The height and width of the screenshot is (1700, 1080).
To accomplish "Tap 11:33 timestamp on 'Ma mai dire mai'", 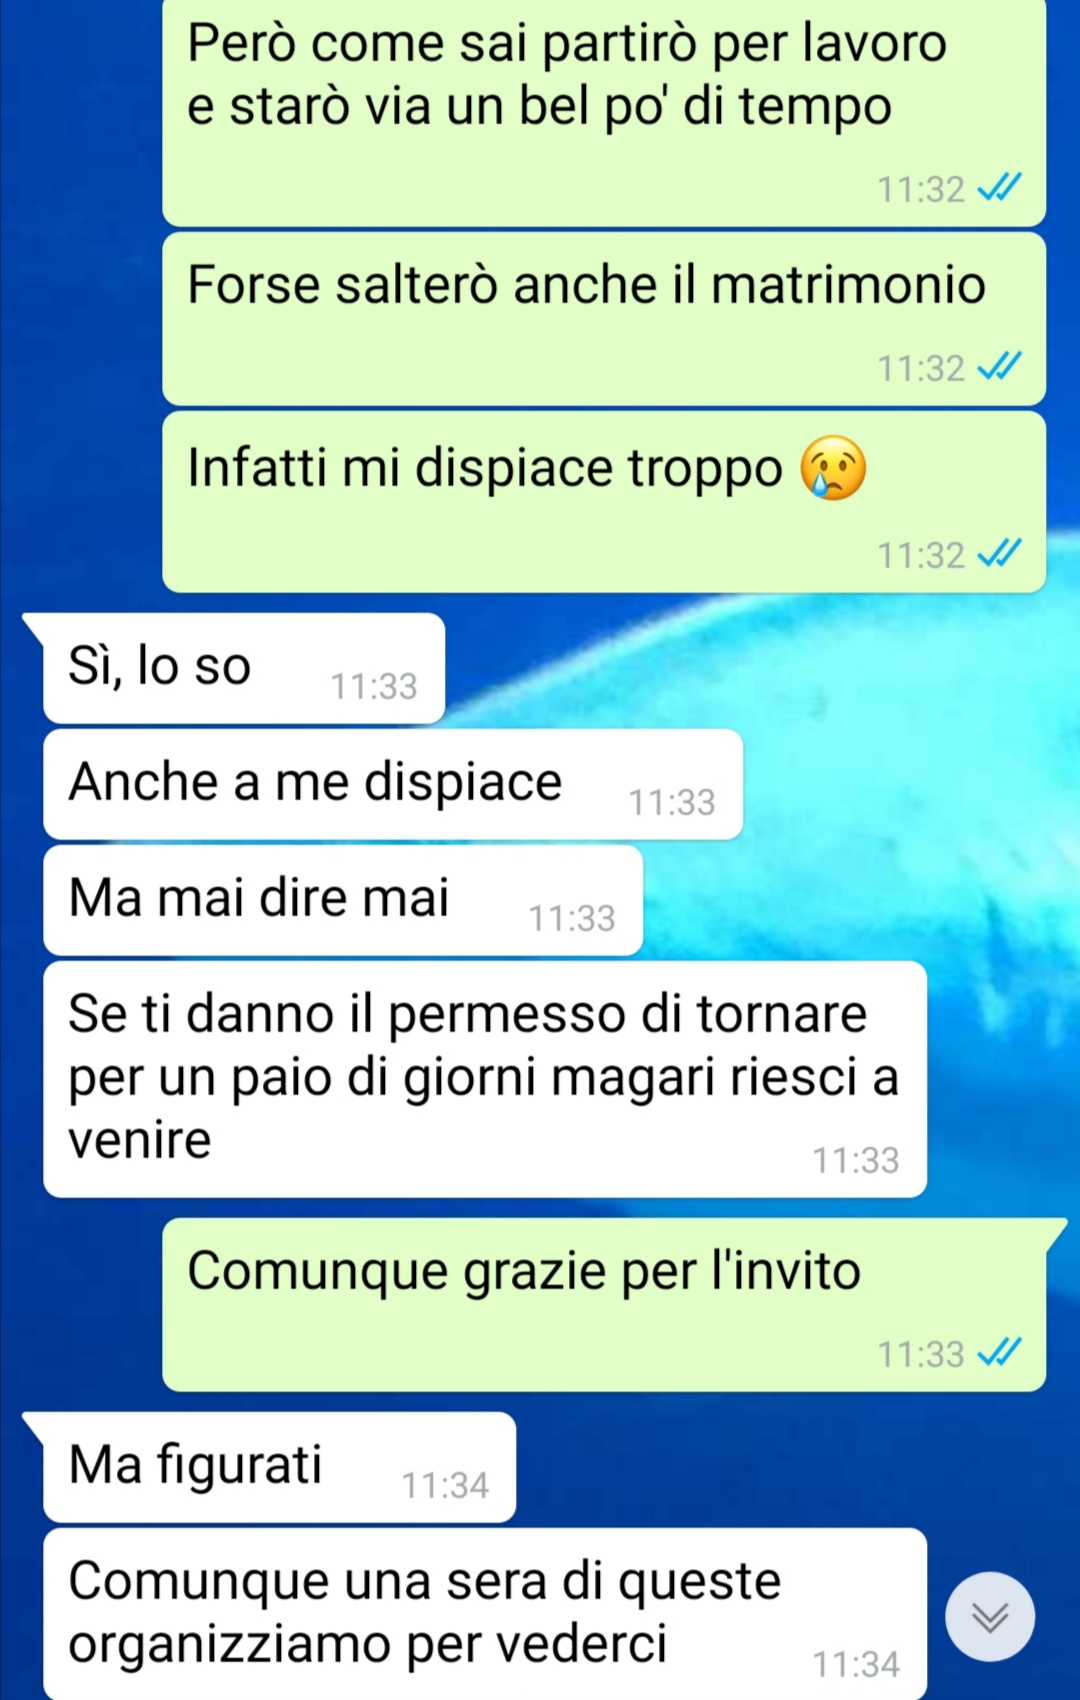I will click(x=572, y=918).
